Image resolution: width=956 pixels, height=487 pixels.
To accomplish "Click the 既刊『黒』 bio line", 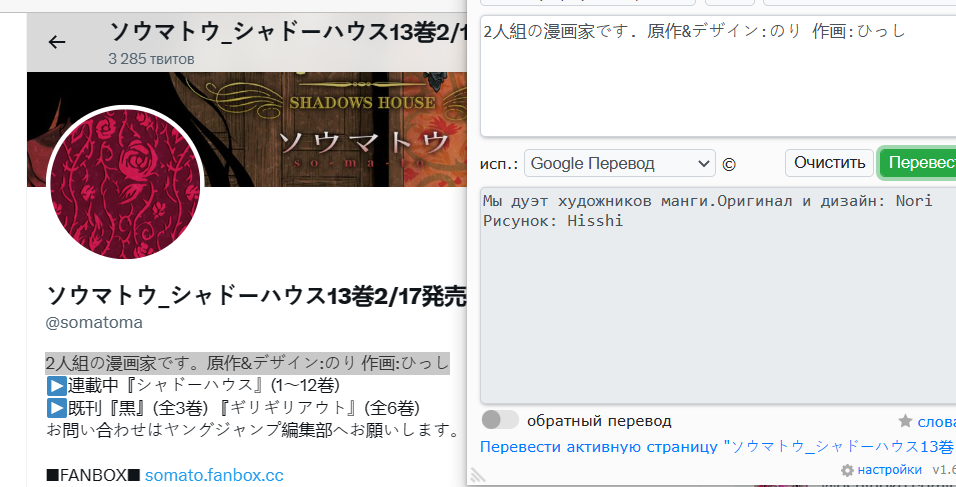I will [233, 407].
